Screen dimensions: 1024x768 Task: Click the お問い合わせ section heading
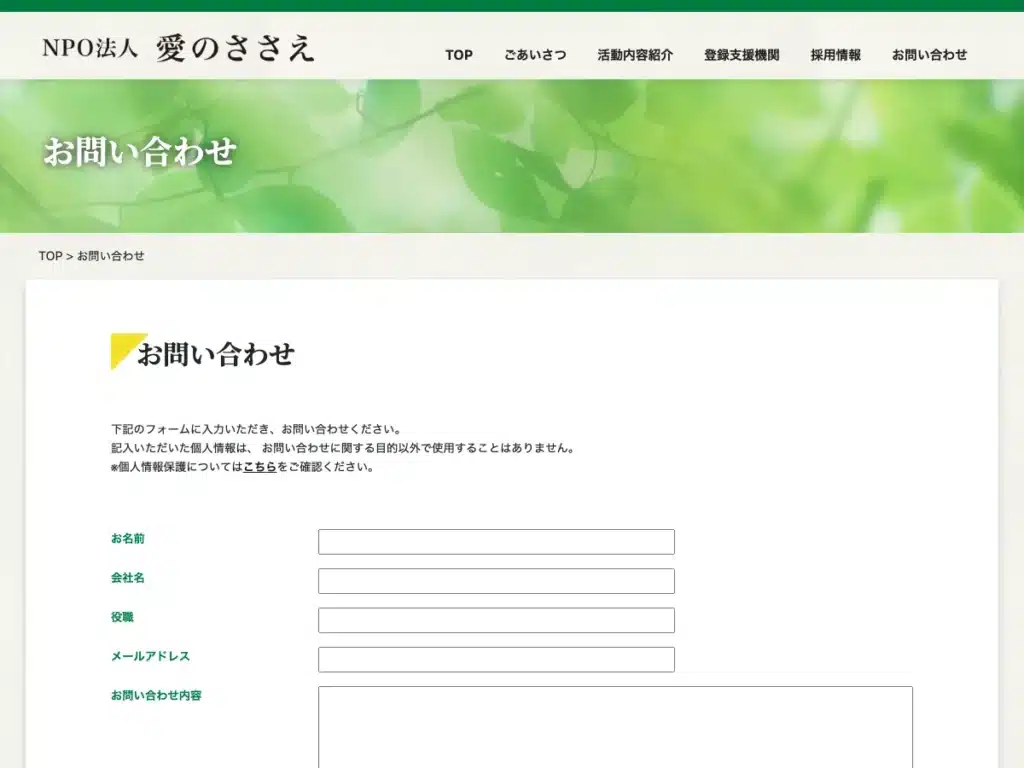[x=216, y=355]
